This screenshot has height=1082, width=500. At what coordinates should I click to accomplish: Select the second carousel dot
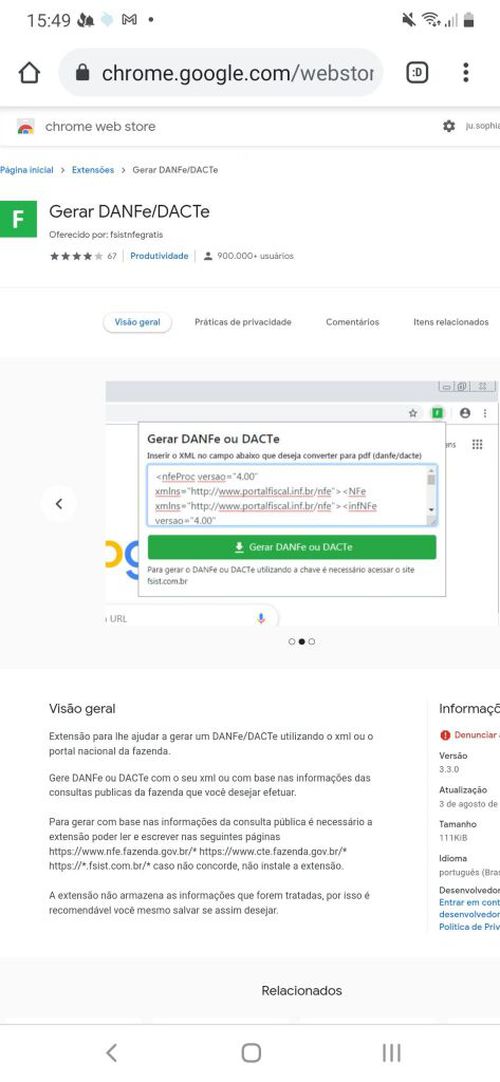coord(301,642)
